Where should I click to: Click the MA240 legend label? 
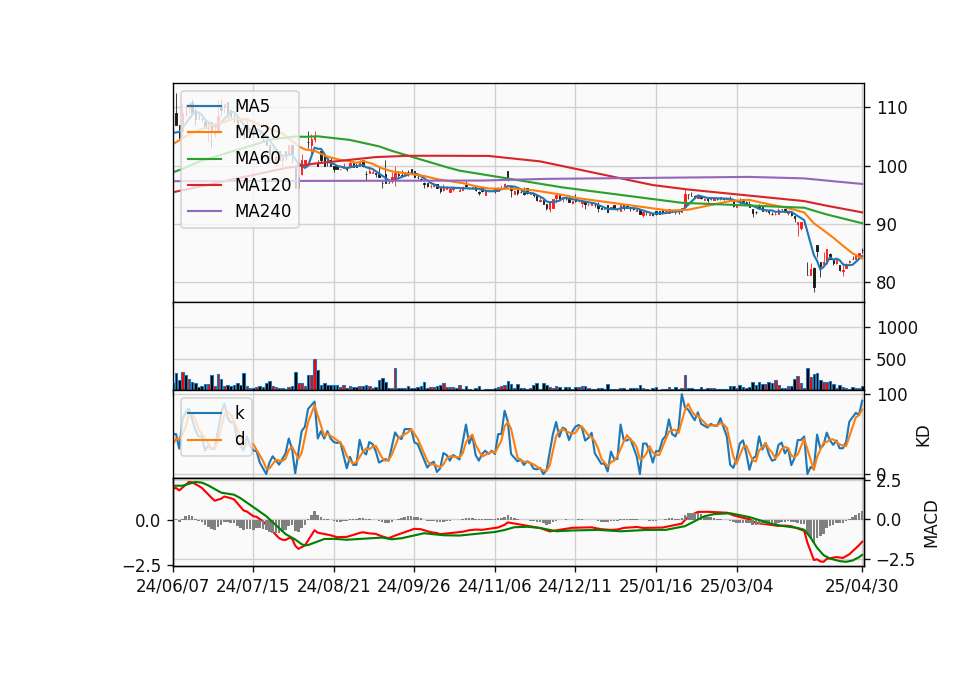(263, 211)
